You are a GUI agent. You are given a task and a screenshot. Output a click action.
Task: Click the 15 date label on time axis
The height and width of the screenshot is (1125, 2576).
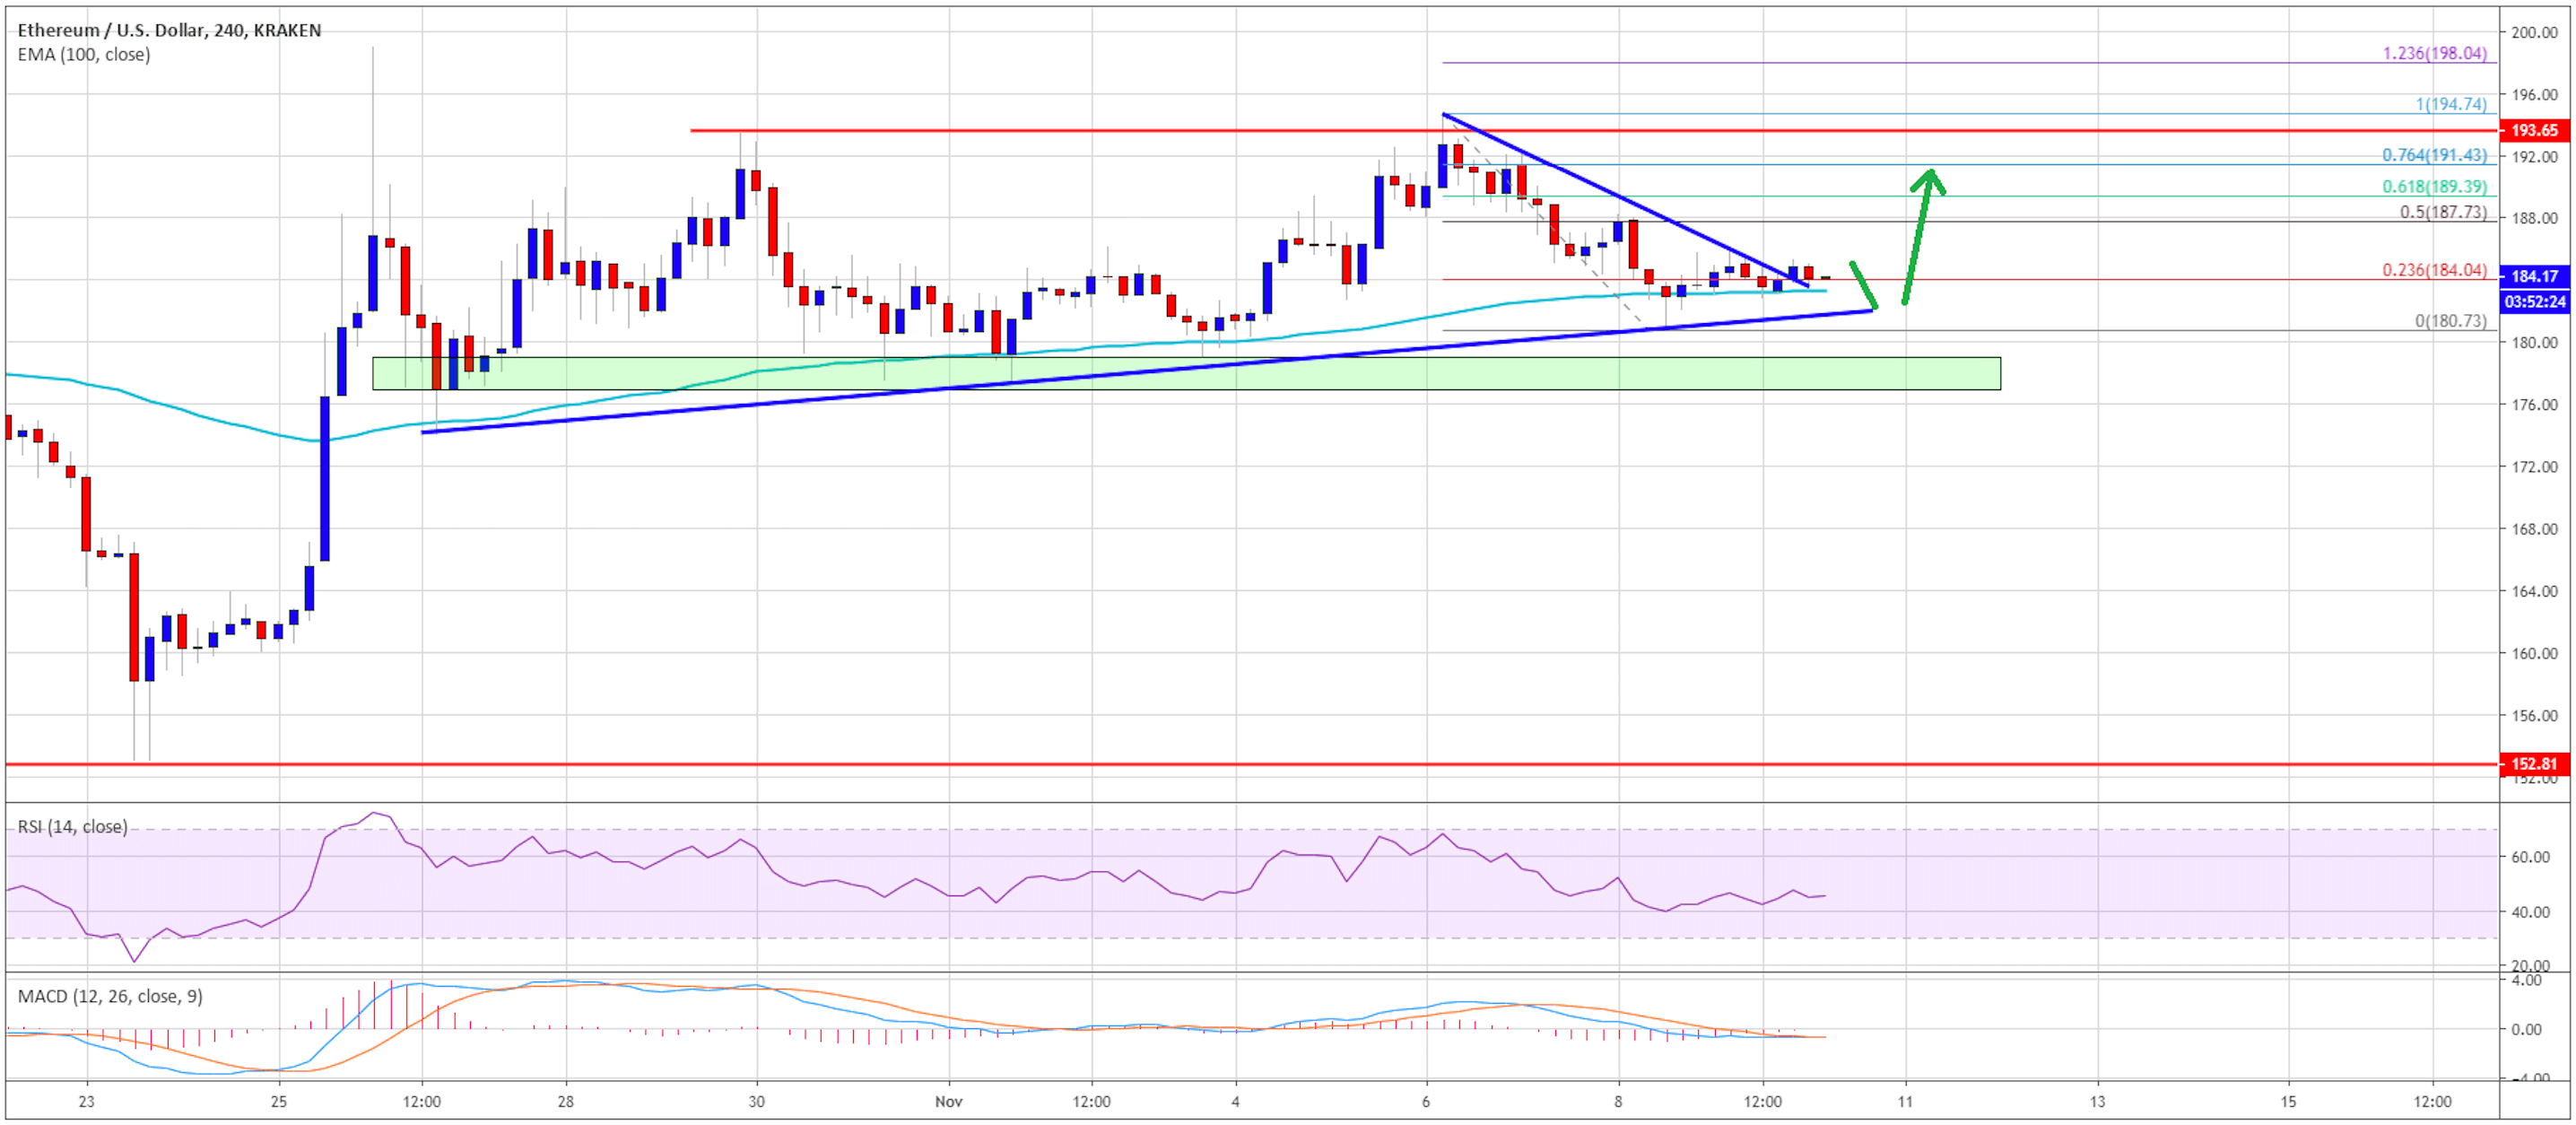click(2288, 1102)
